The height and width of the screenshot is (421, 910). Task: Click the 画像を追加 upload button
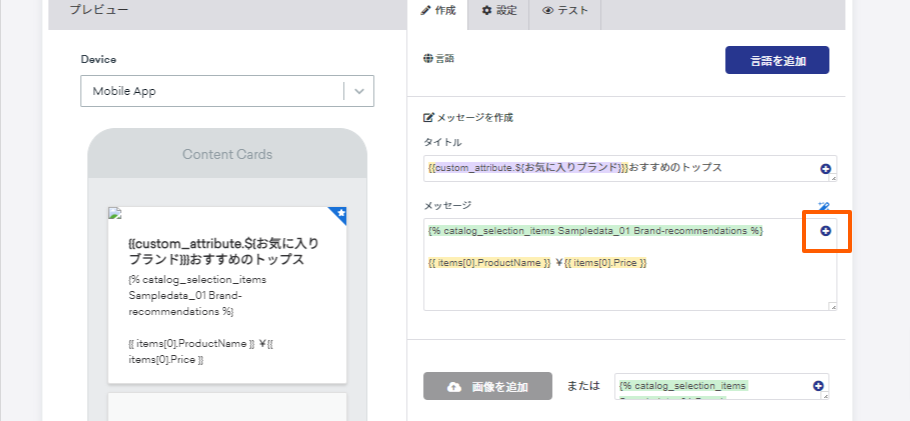pos(488,386)
